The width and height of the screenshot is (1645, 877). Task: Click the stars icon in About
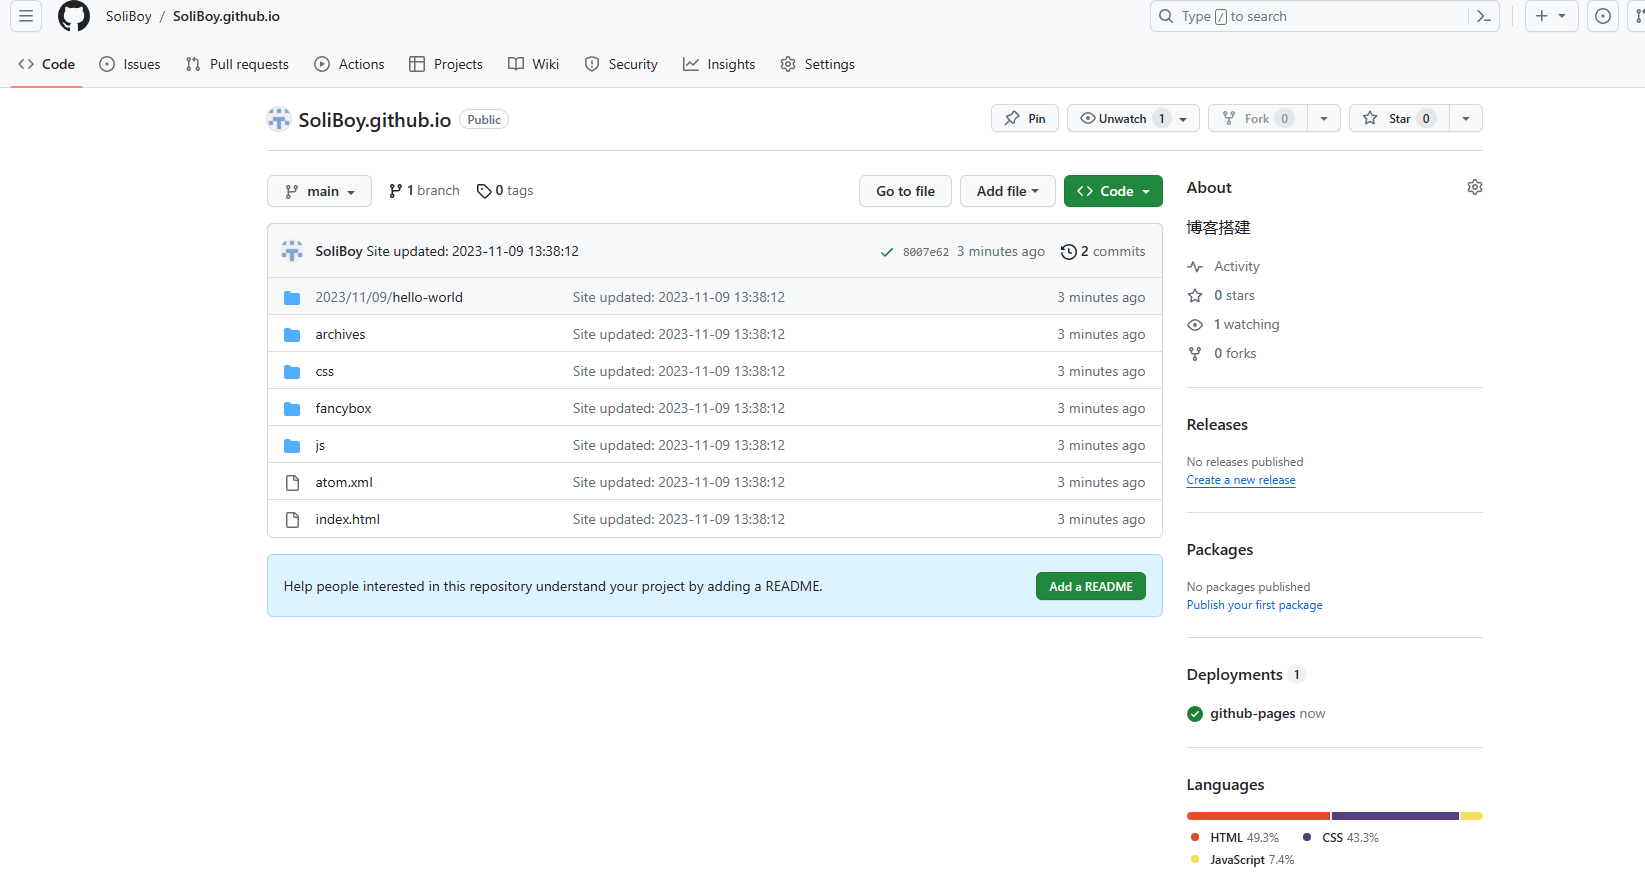coord(1195,296)
